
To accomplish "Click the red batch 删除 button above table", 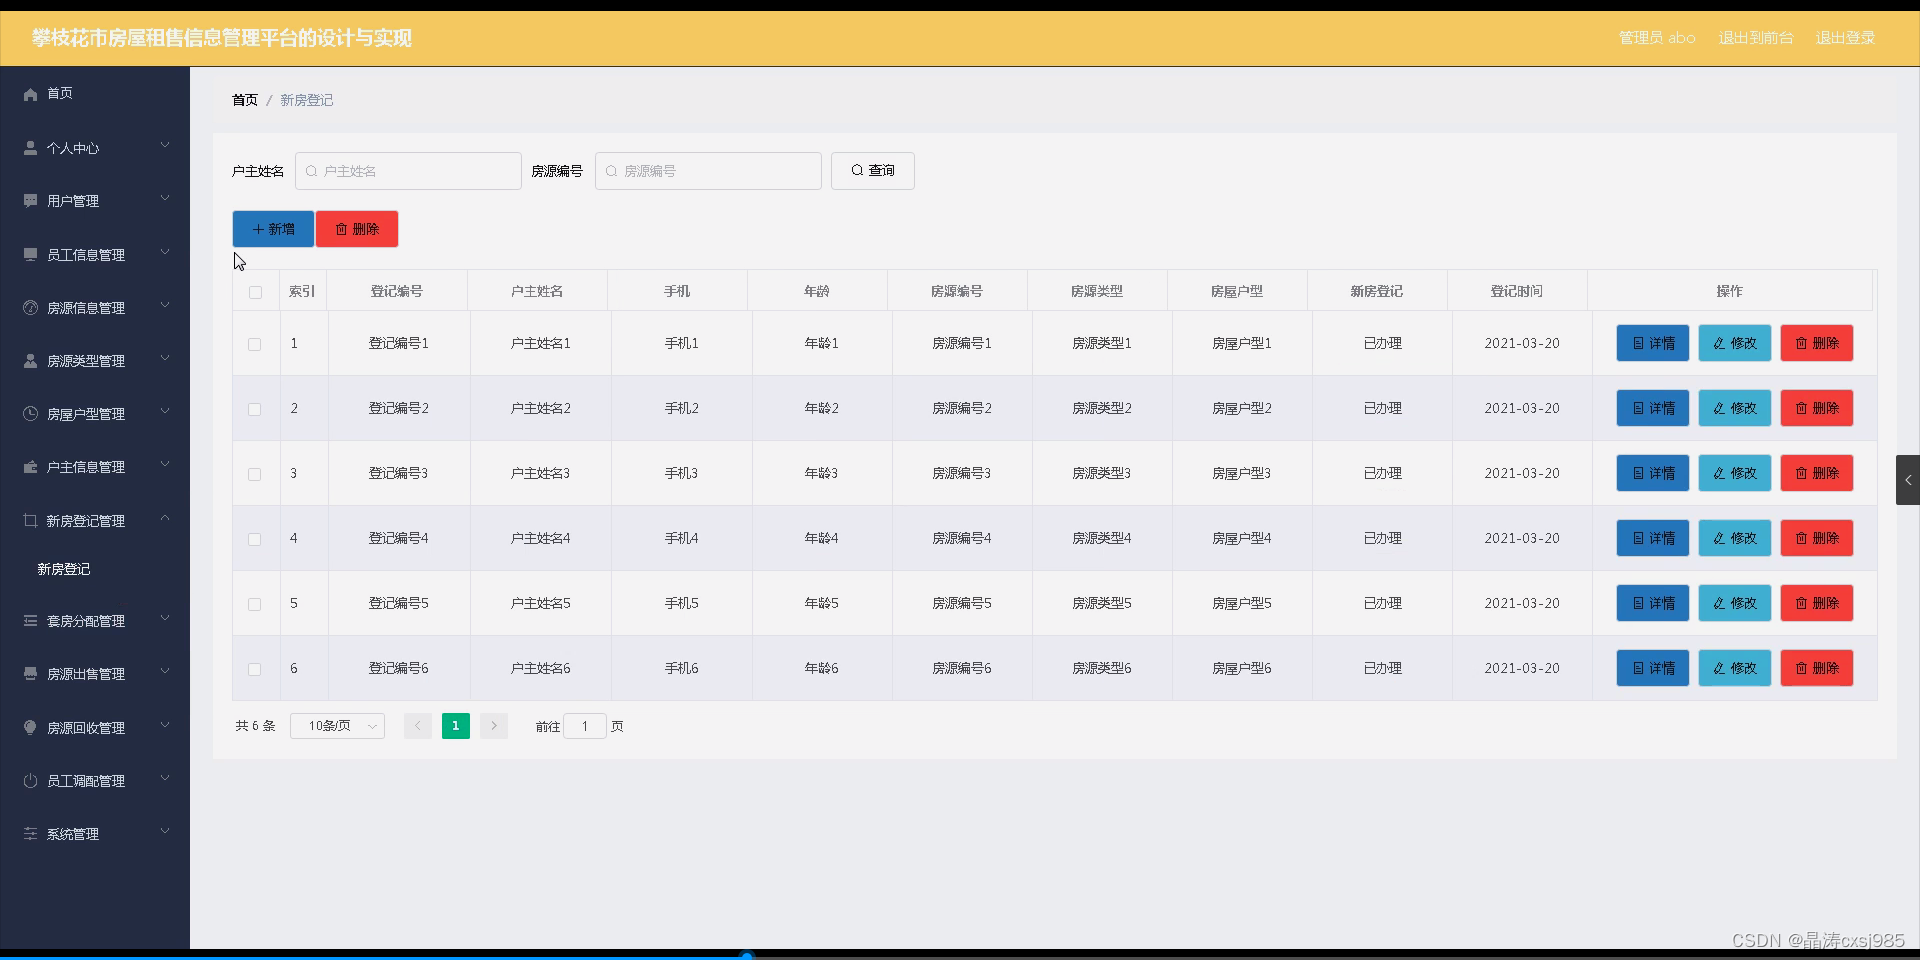I will (357, 229).
